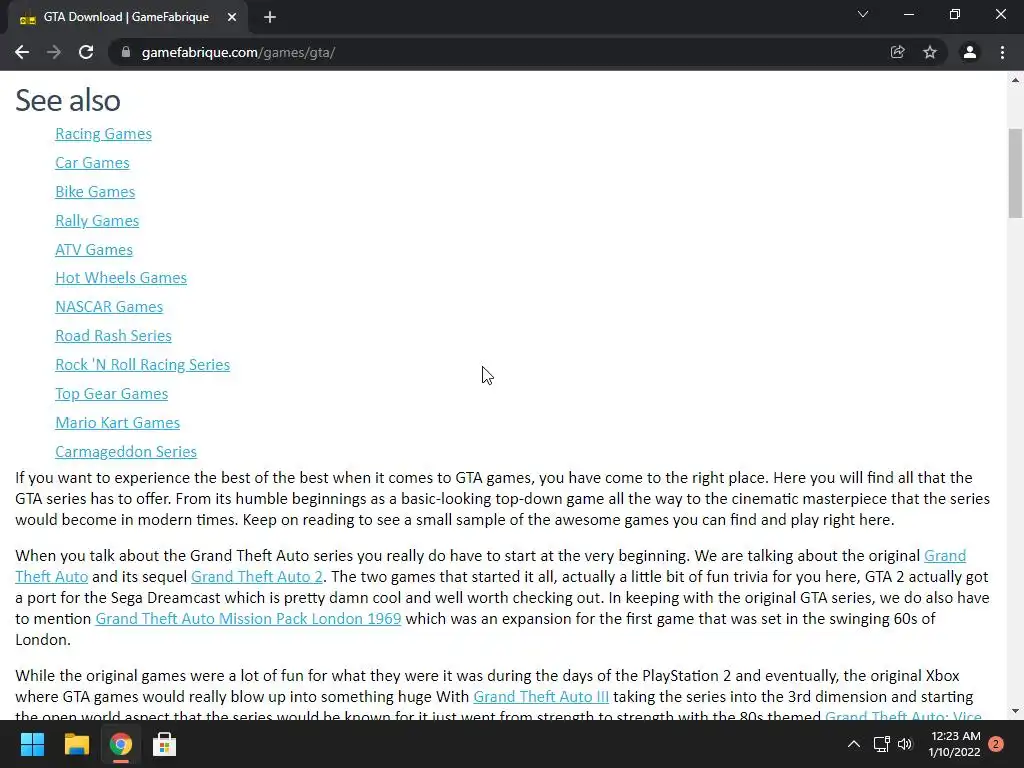Share this page via share icon
Viewport: 1024px width, 768px height.
click(x=897, y=52)
